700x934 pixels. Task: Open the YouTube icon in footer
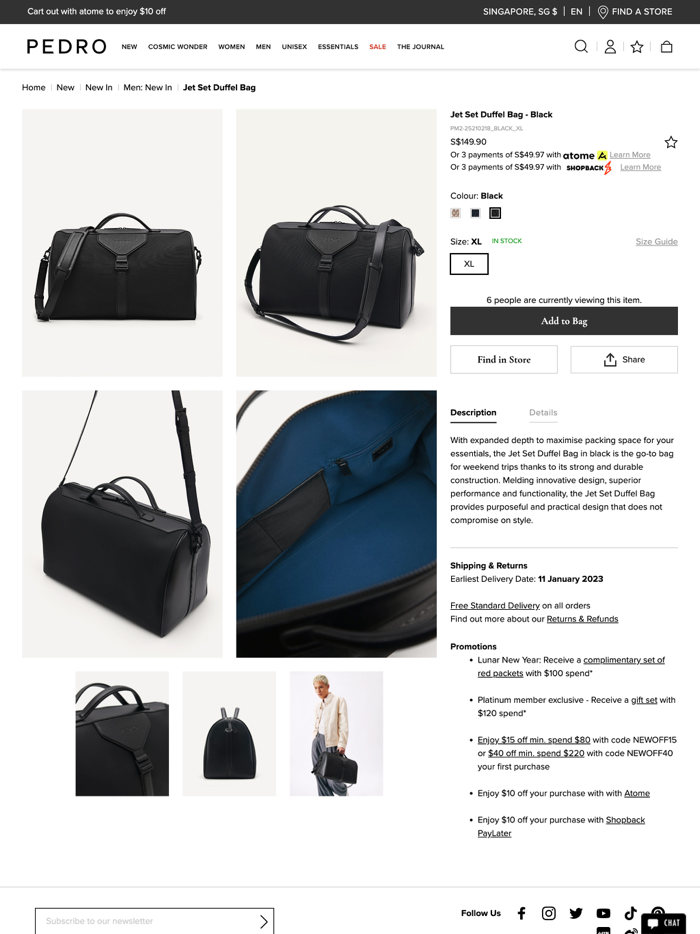pos(603,913)
